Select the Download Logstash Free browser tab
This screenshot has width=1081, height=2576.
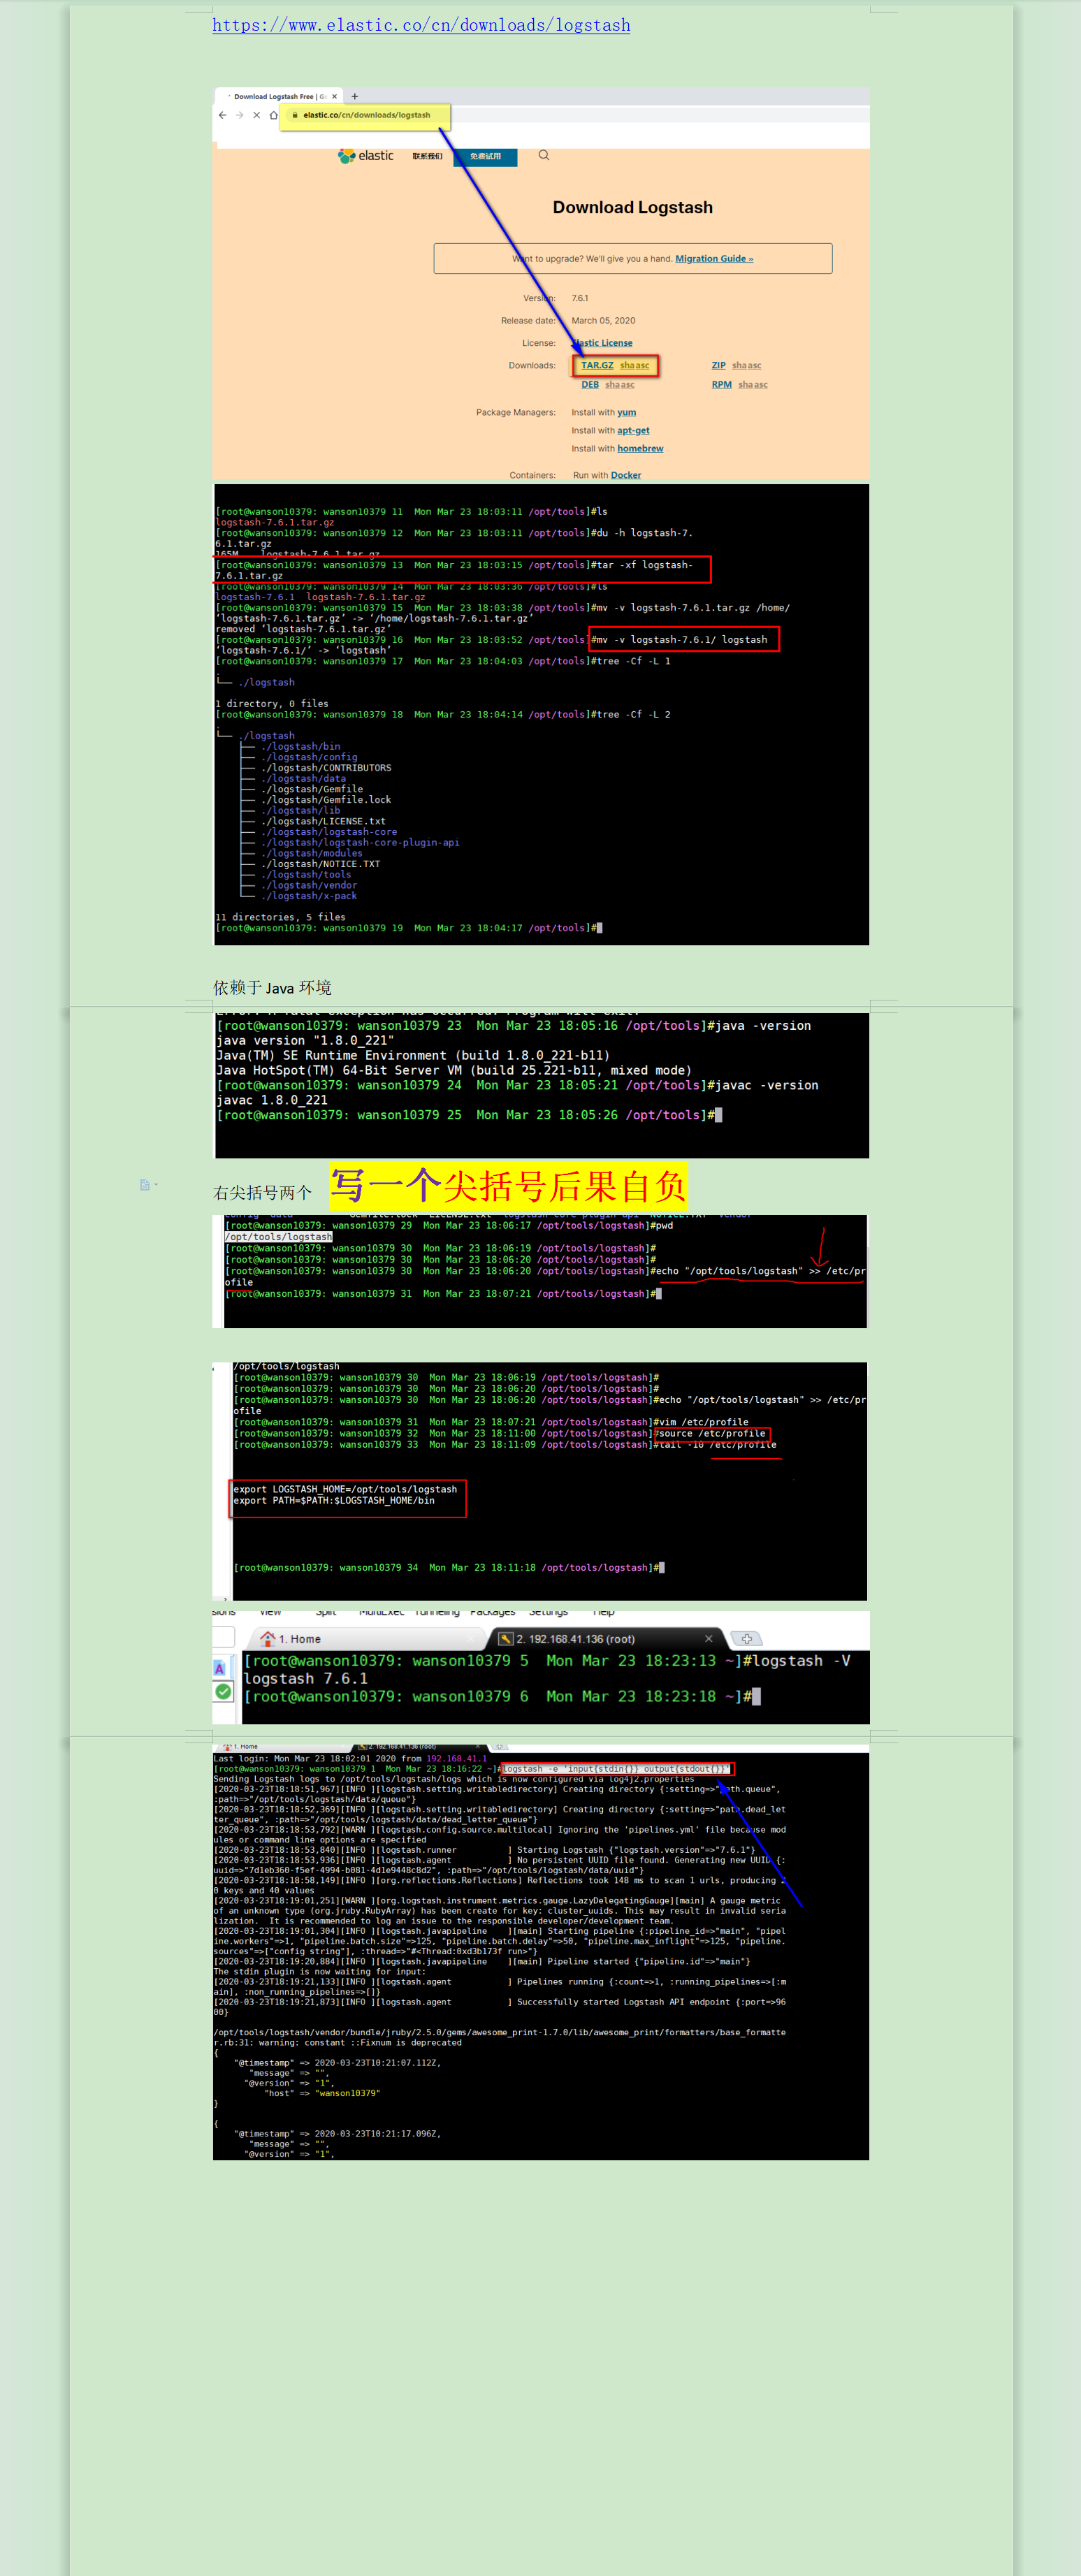click(278, 97)
